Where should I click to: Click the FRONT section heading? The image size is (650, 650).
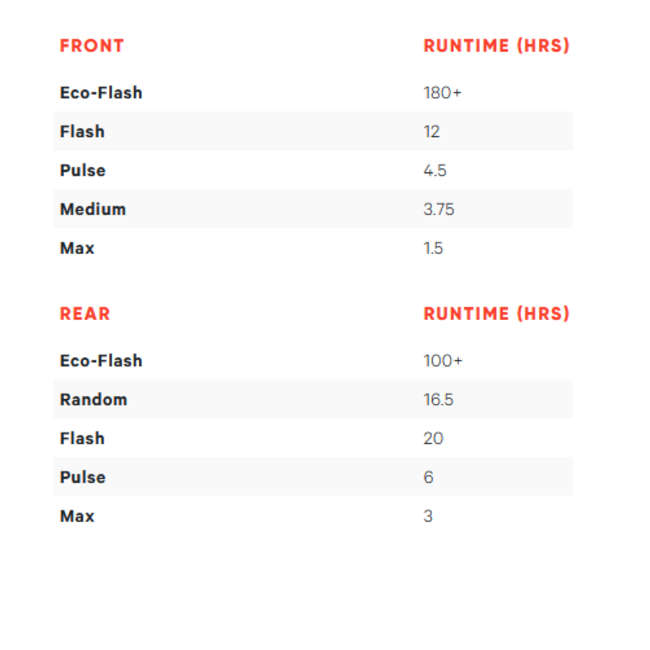(92, 46)
